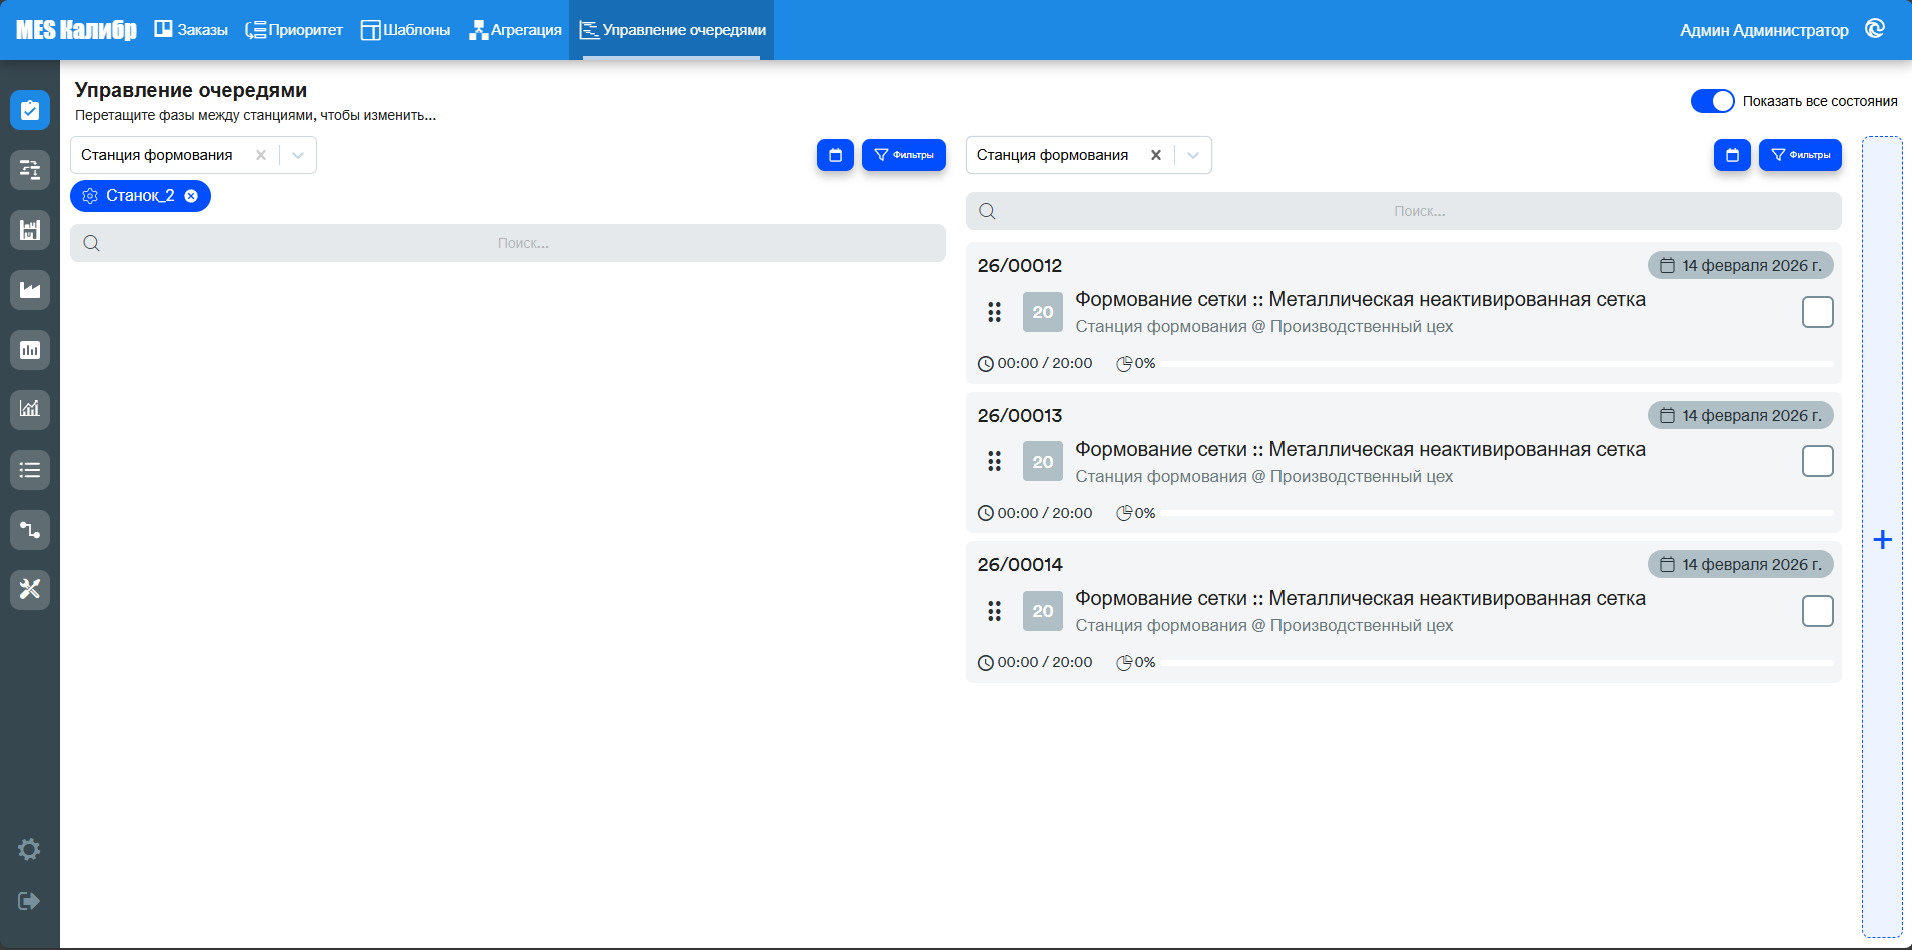The width and height of the screenshot is (1912, 950).
Task: Open settings gear in the sidebar
Action: 29,849
